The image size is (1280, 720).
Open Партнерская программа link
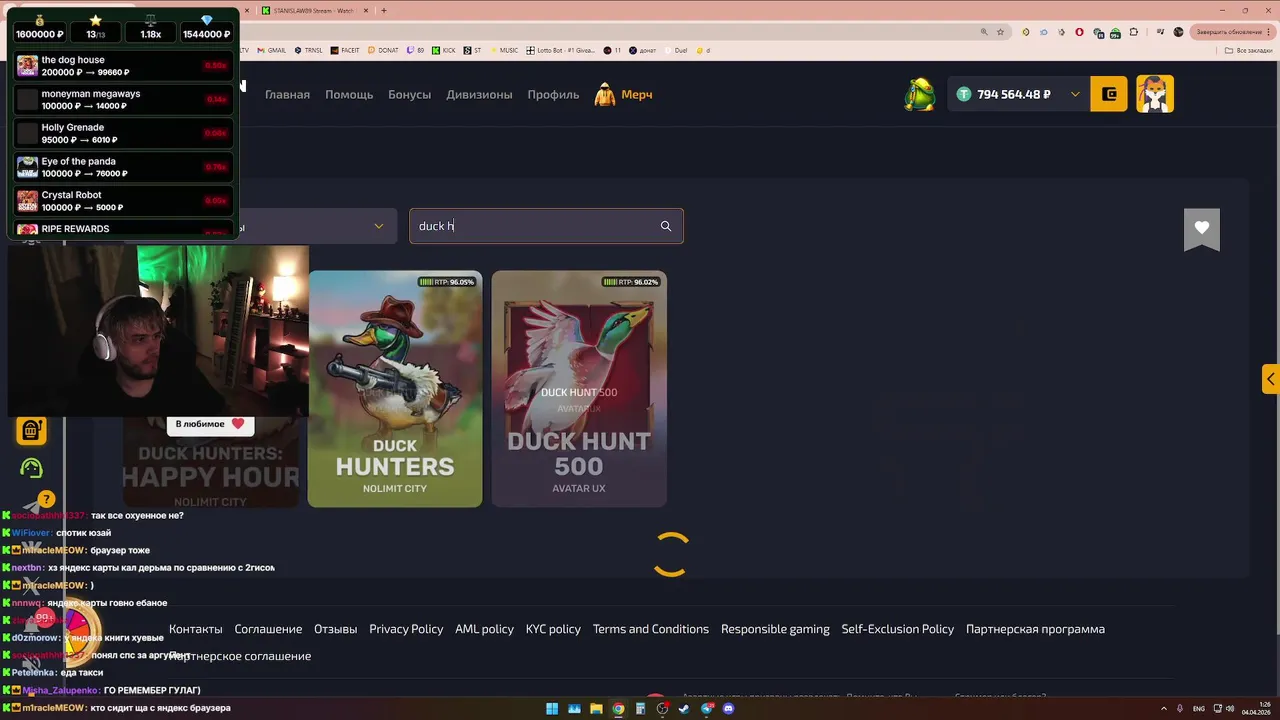pyautogui.click(x=1035, y=629)
